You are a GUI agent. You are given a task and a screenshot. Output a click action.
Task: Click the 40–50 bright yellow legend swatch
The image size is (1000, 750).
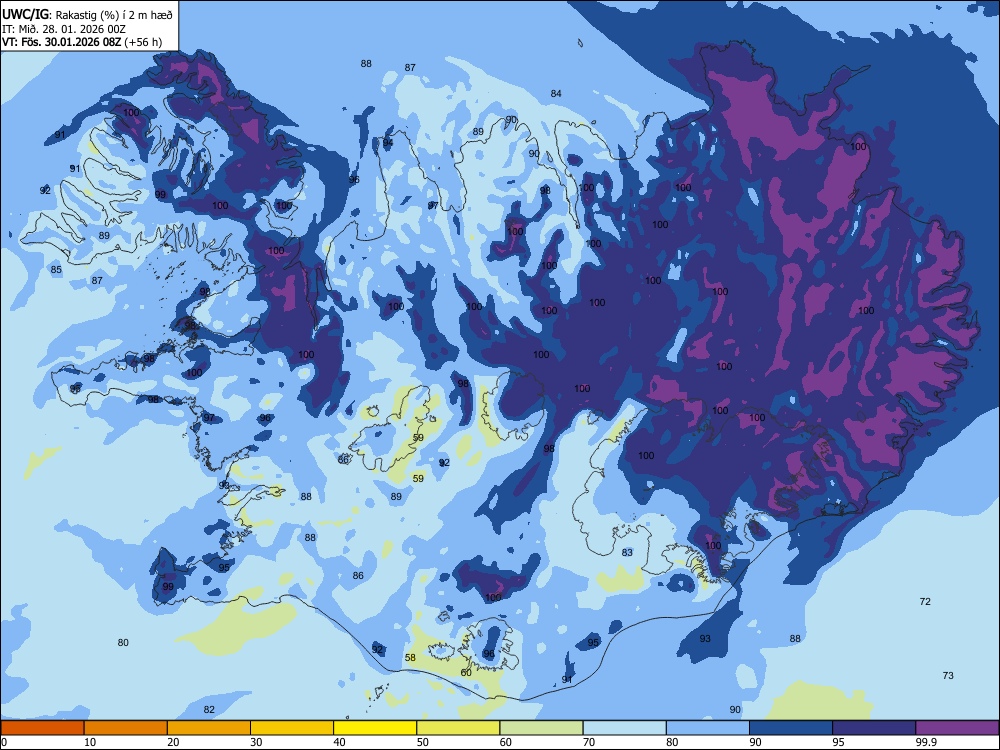point(375,728)
